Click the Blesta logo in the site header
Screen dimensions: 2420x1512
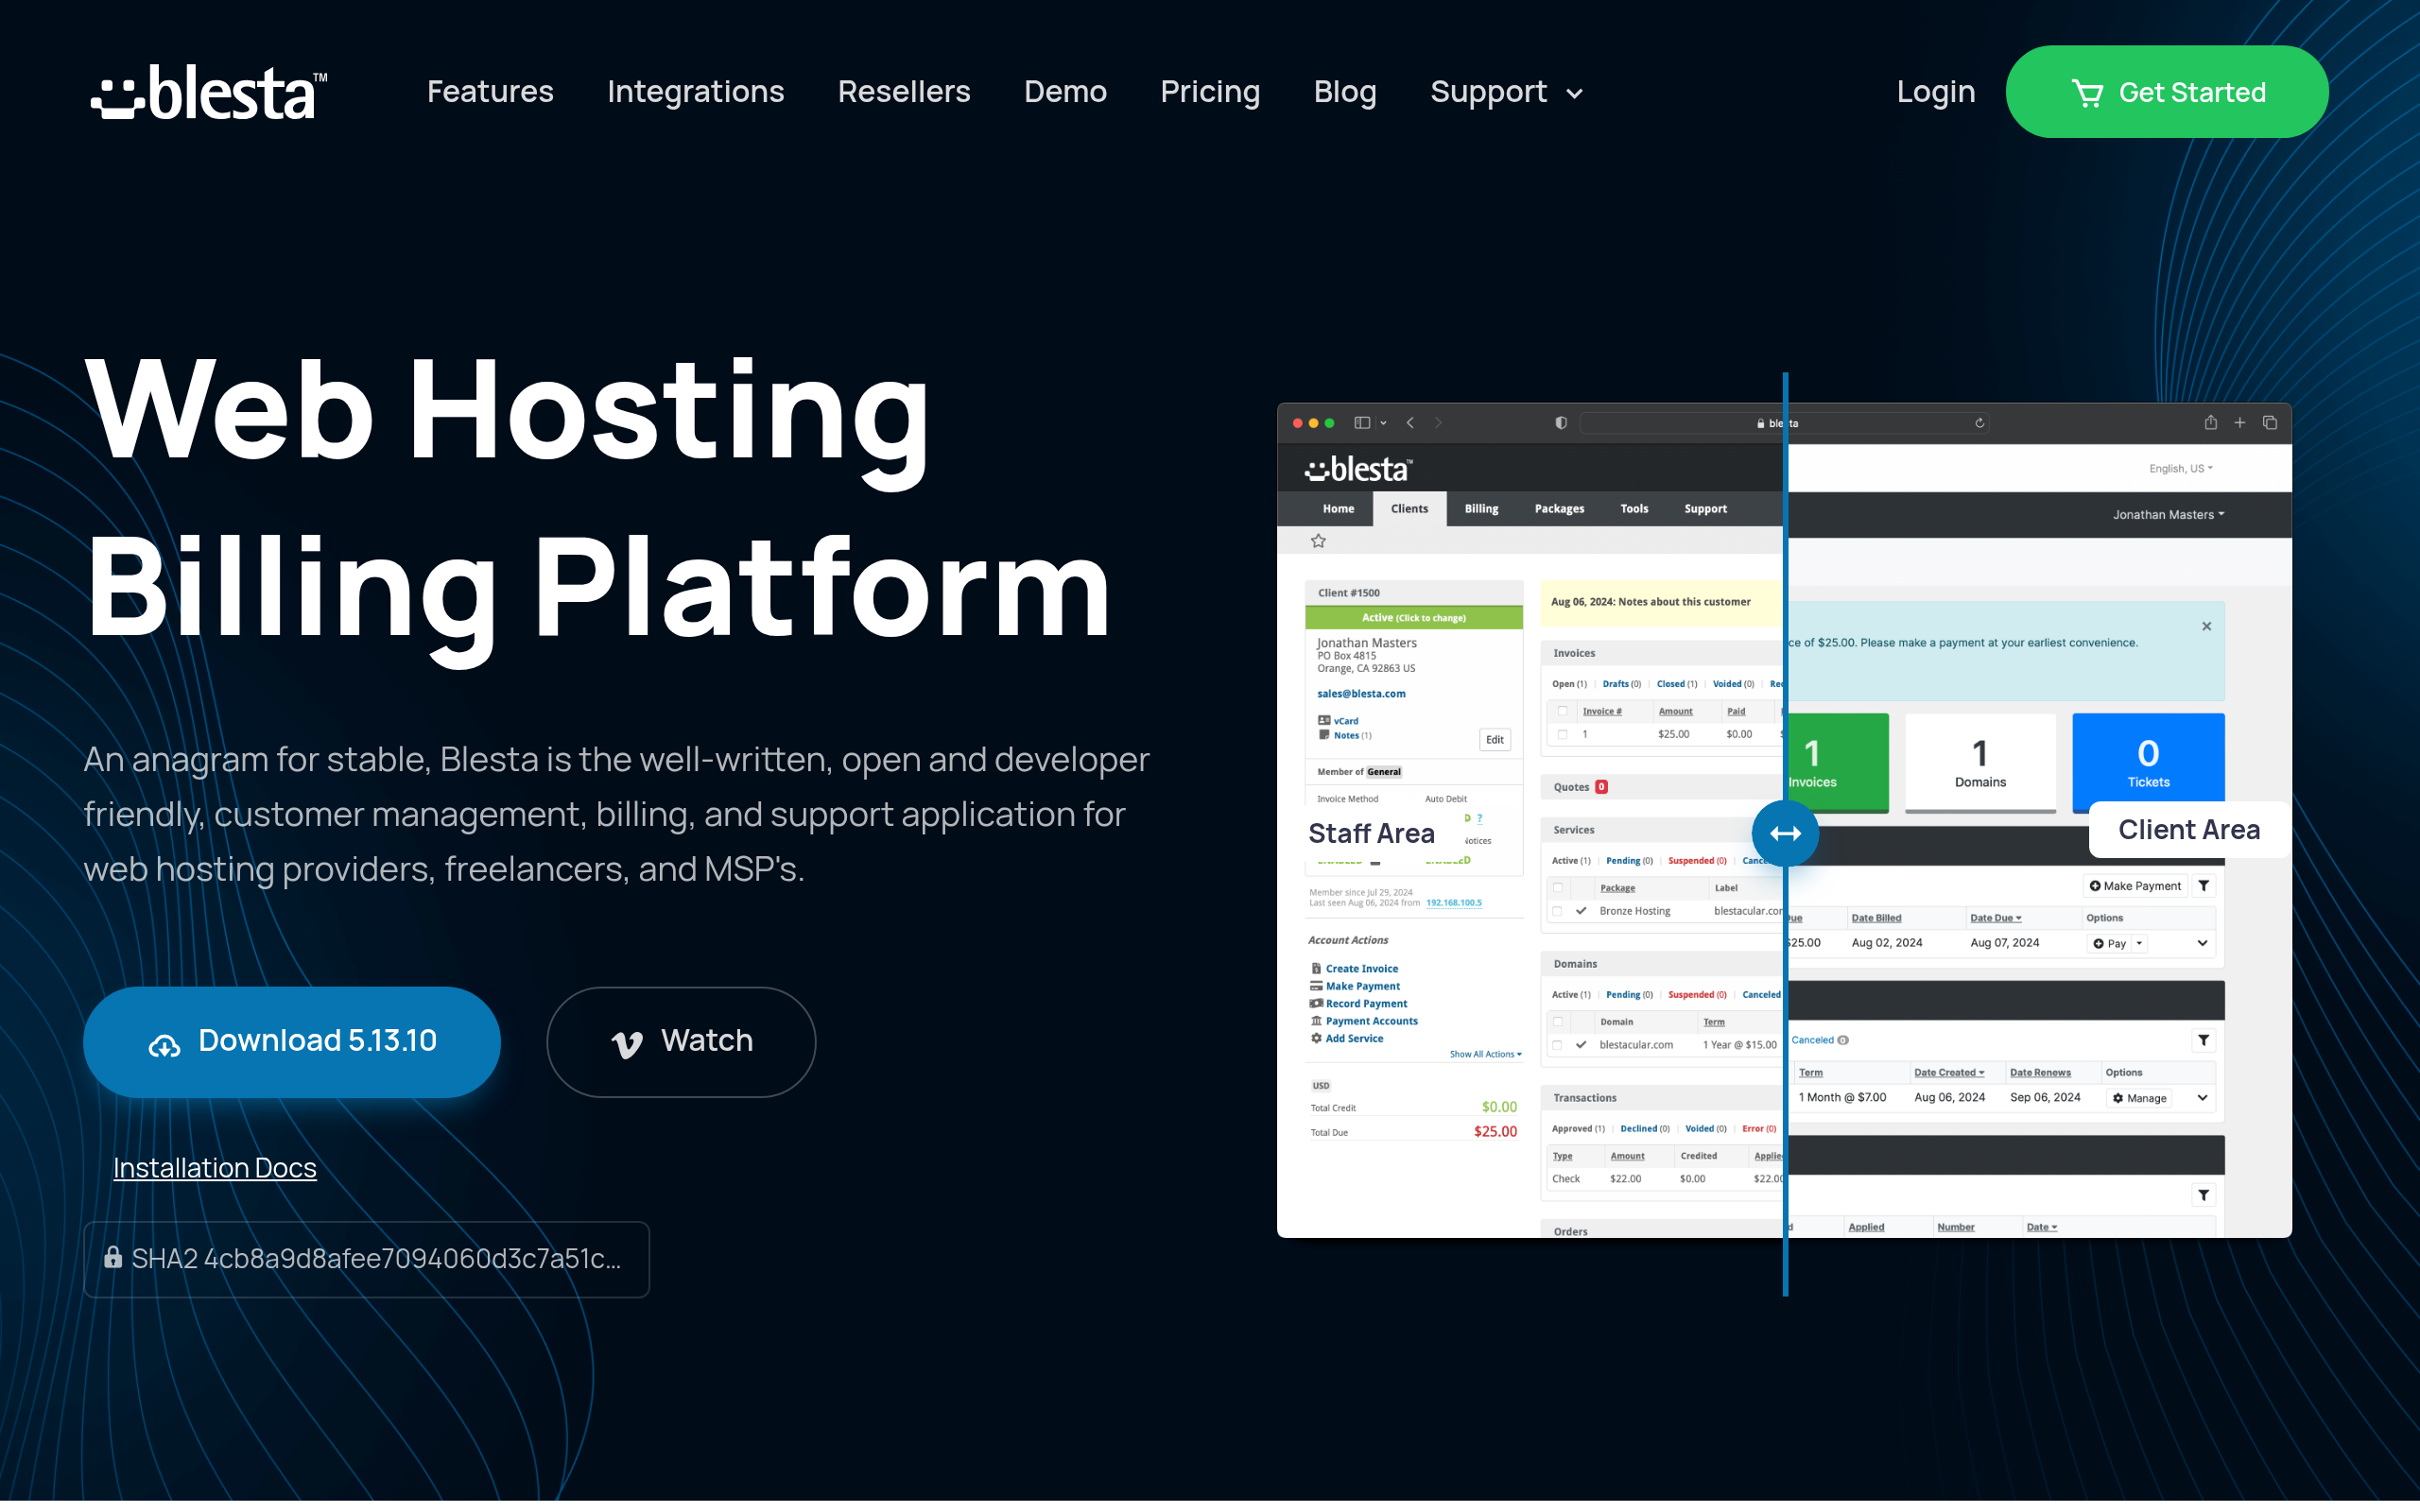(209, 92)
